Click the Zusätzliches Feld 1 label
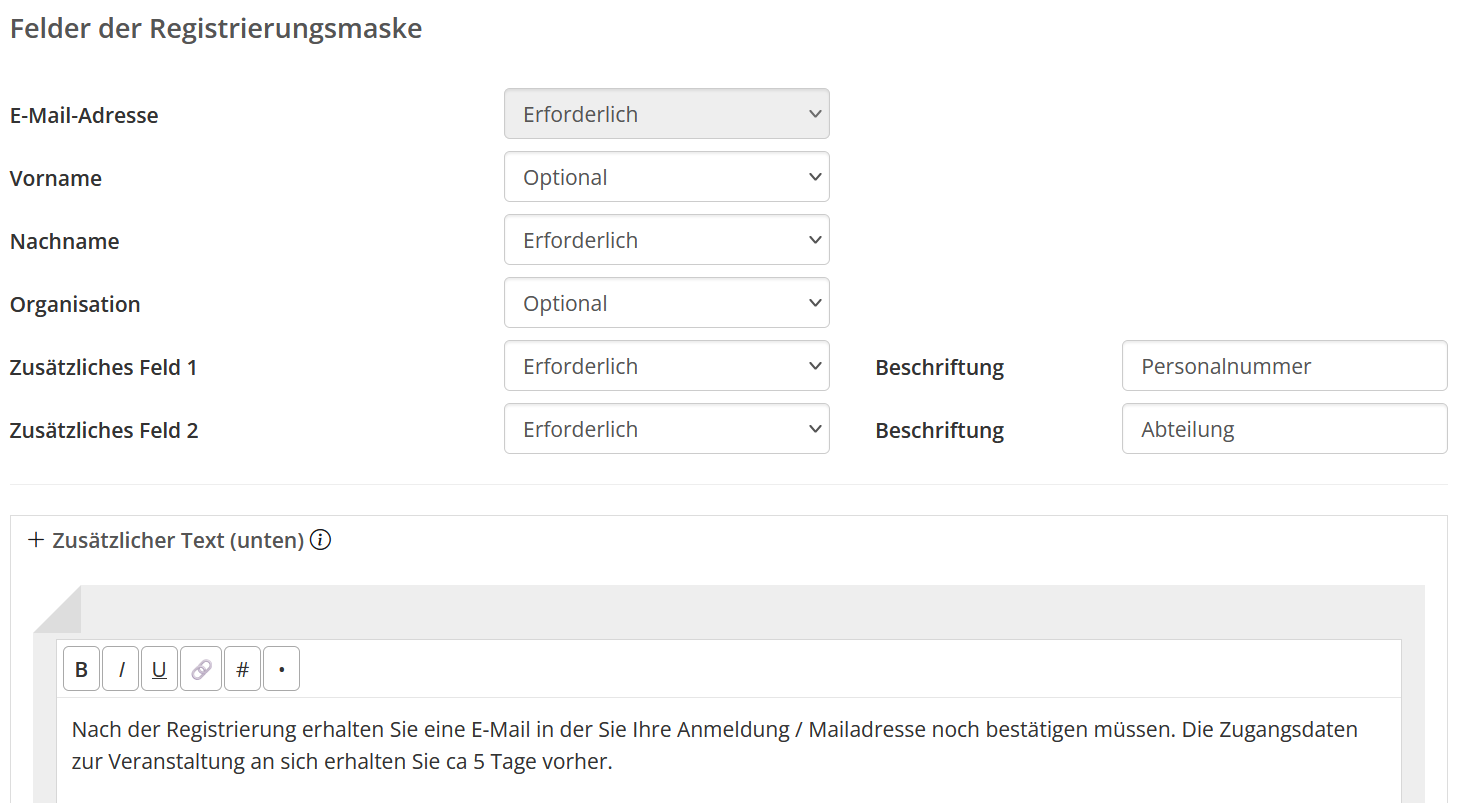 tap(103, 368)
